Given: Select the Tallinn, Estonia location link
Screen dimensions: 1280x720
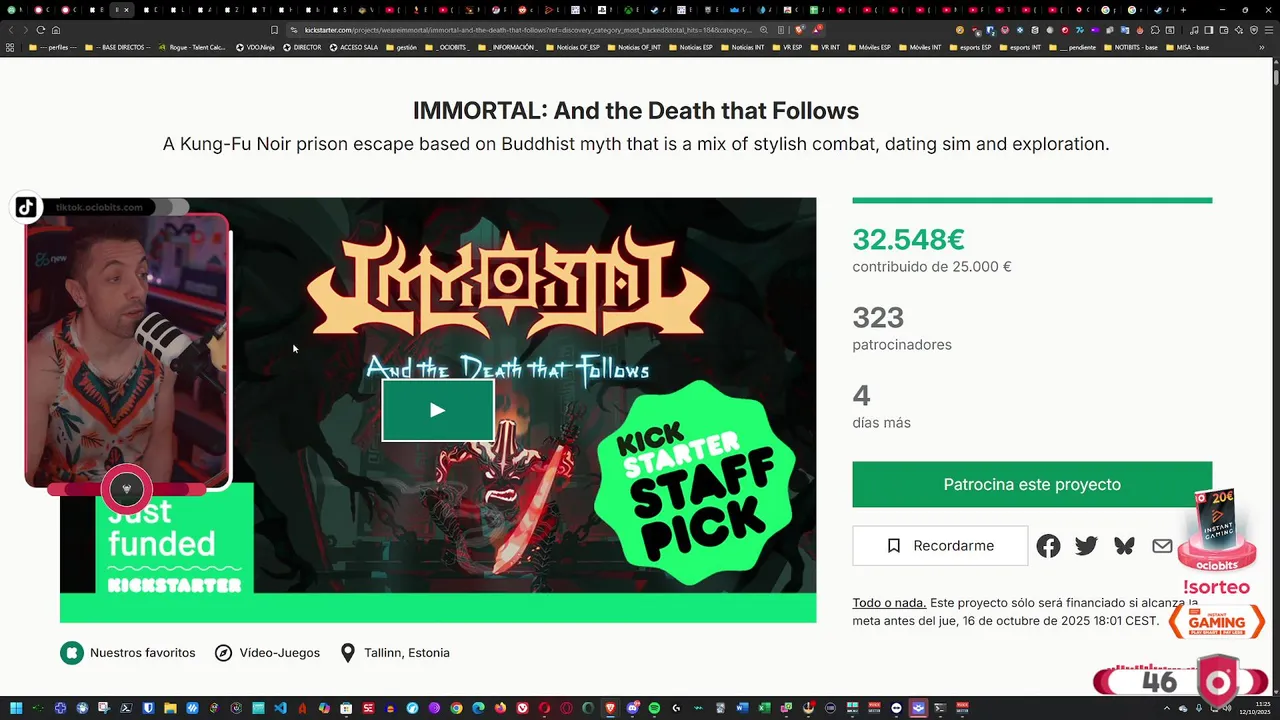Looking at the screenshot, I should (395, 653).
